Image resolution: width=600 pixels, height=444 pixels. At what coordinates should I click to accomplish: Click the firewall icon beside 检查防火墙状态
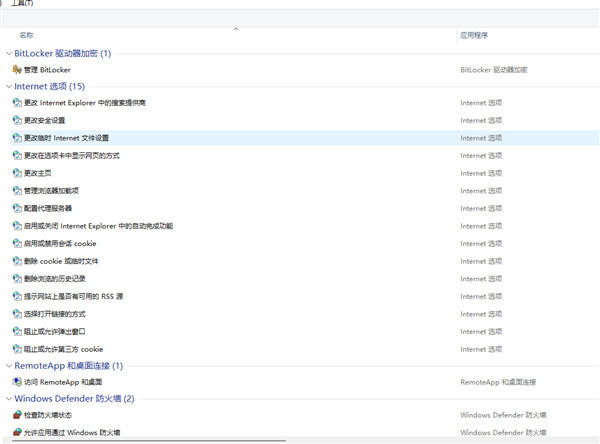(17, 415)
